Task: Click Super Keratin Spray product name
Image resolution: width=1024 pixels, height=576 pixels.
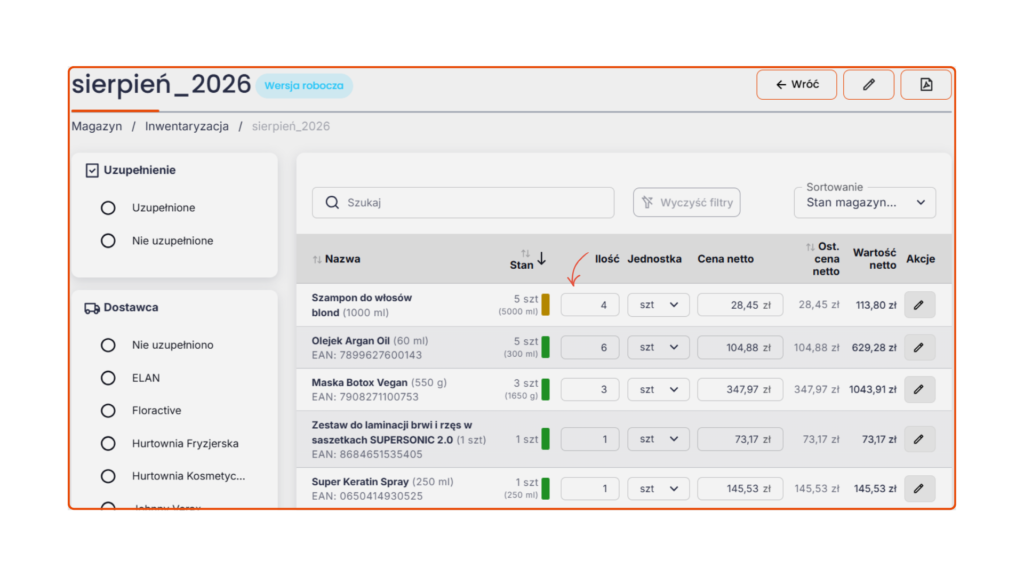Action: pyautogui.click(x=360, y=482)
